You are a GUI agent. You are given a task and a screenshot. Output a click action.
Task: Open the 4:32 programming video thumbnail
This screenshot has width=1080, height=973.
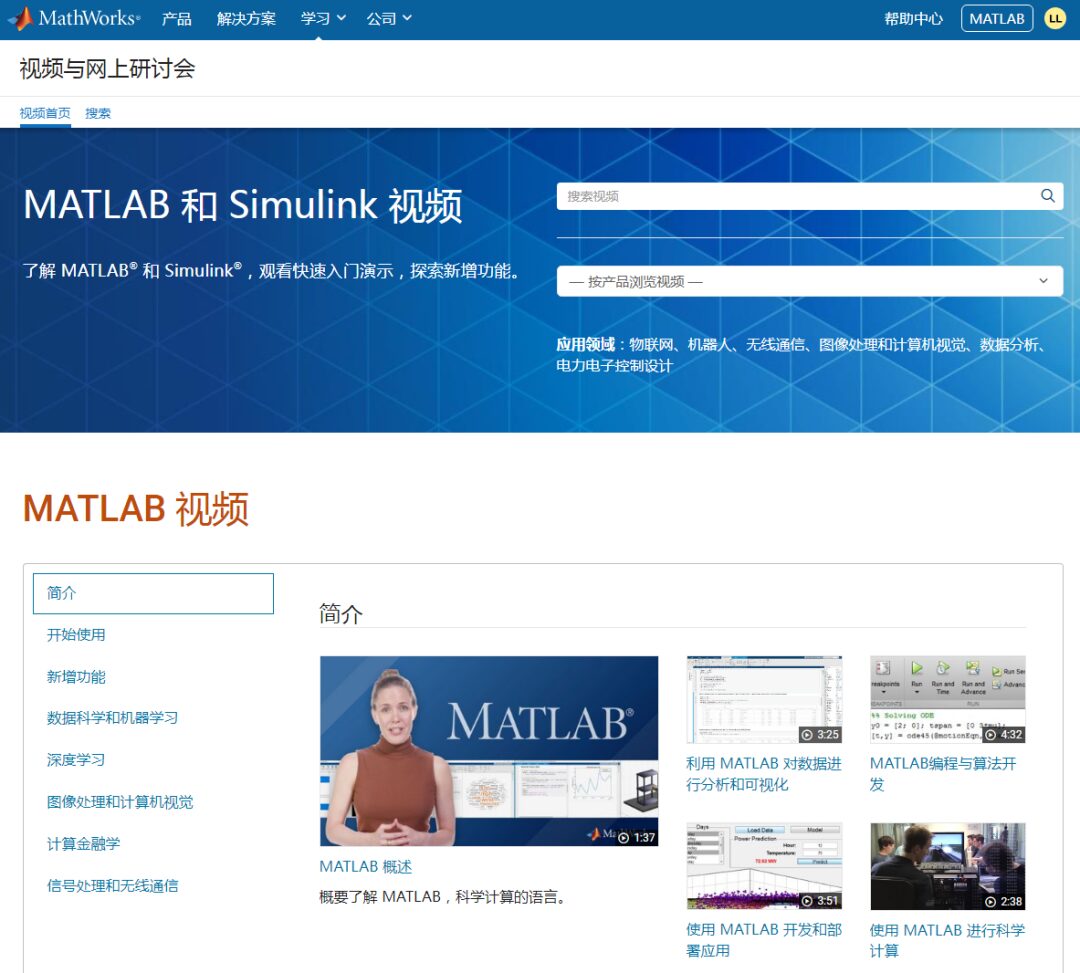pos(948,700)
